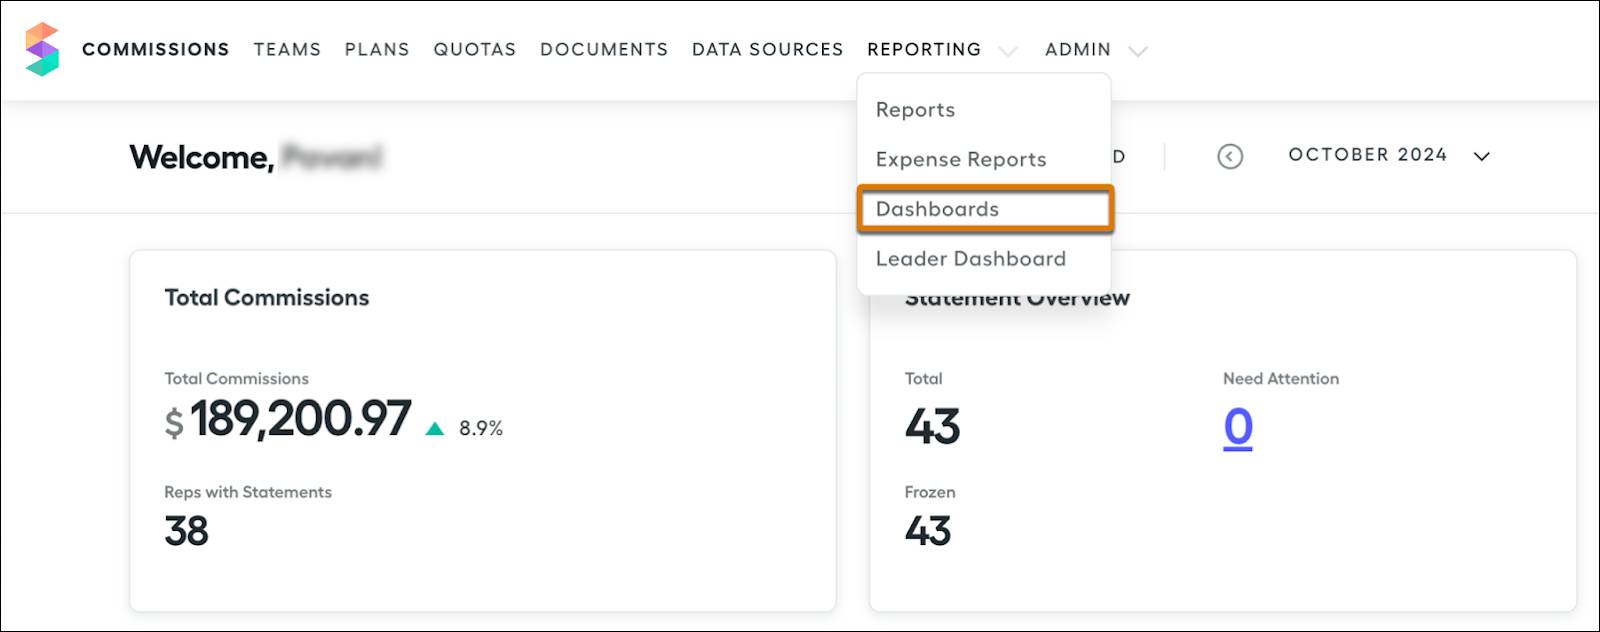
Task: Click the $189,200.97 commission total
Action: [288, 419]
